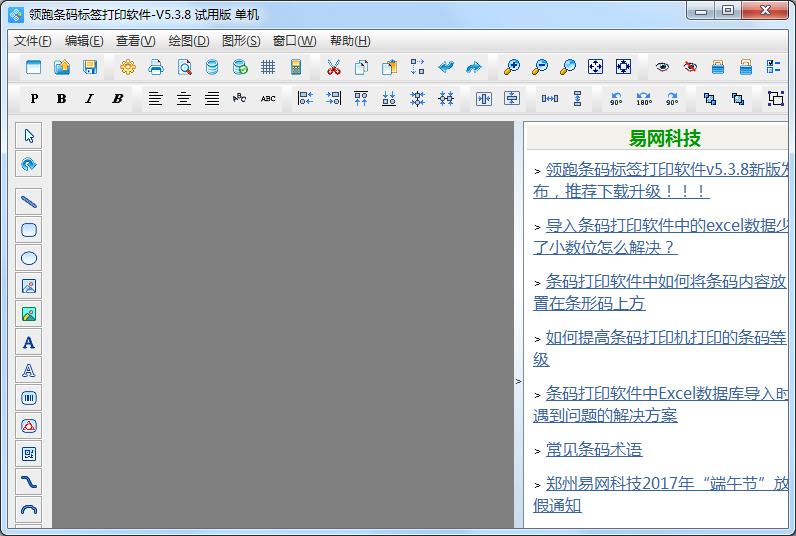Viewport: 796px width, 536px height.
Task: Rotate 180 degrees using the toolbar icon
Action: point(644,98)
